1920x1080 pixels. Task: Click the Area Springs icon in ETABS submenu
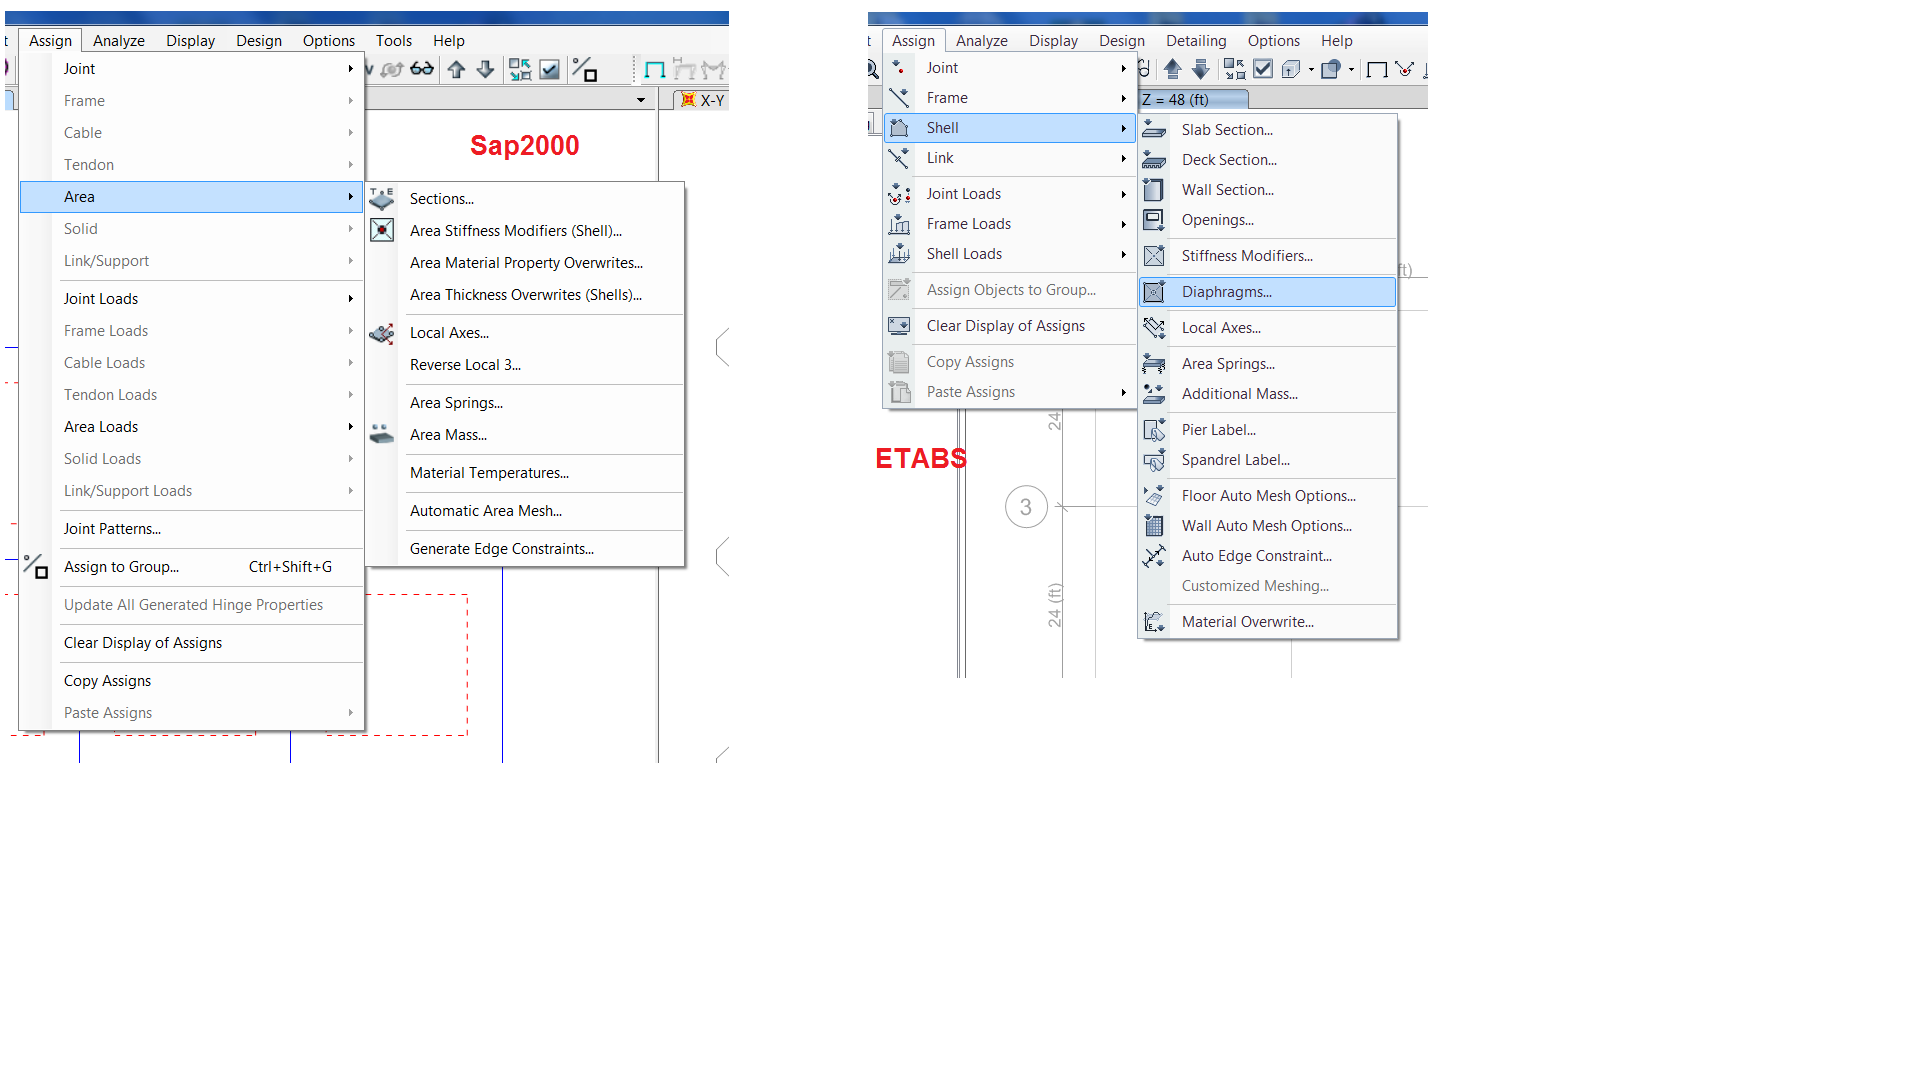tap(1154, 364)
